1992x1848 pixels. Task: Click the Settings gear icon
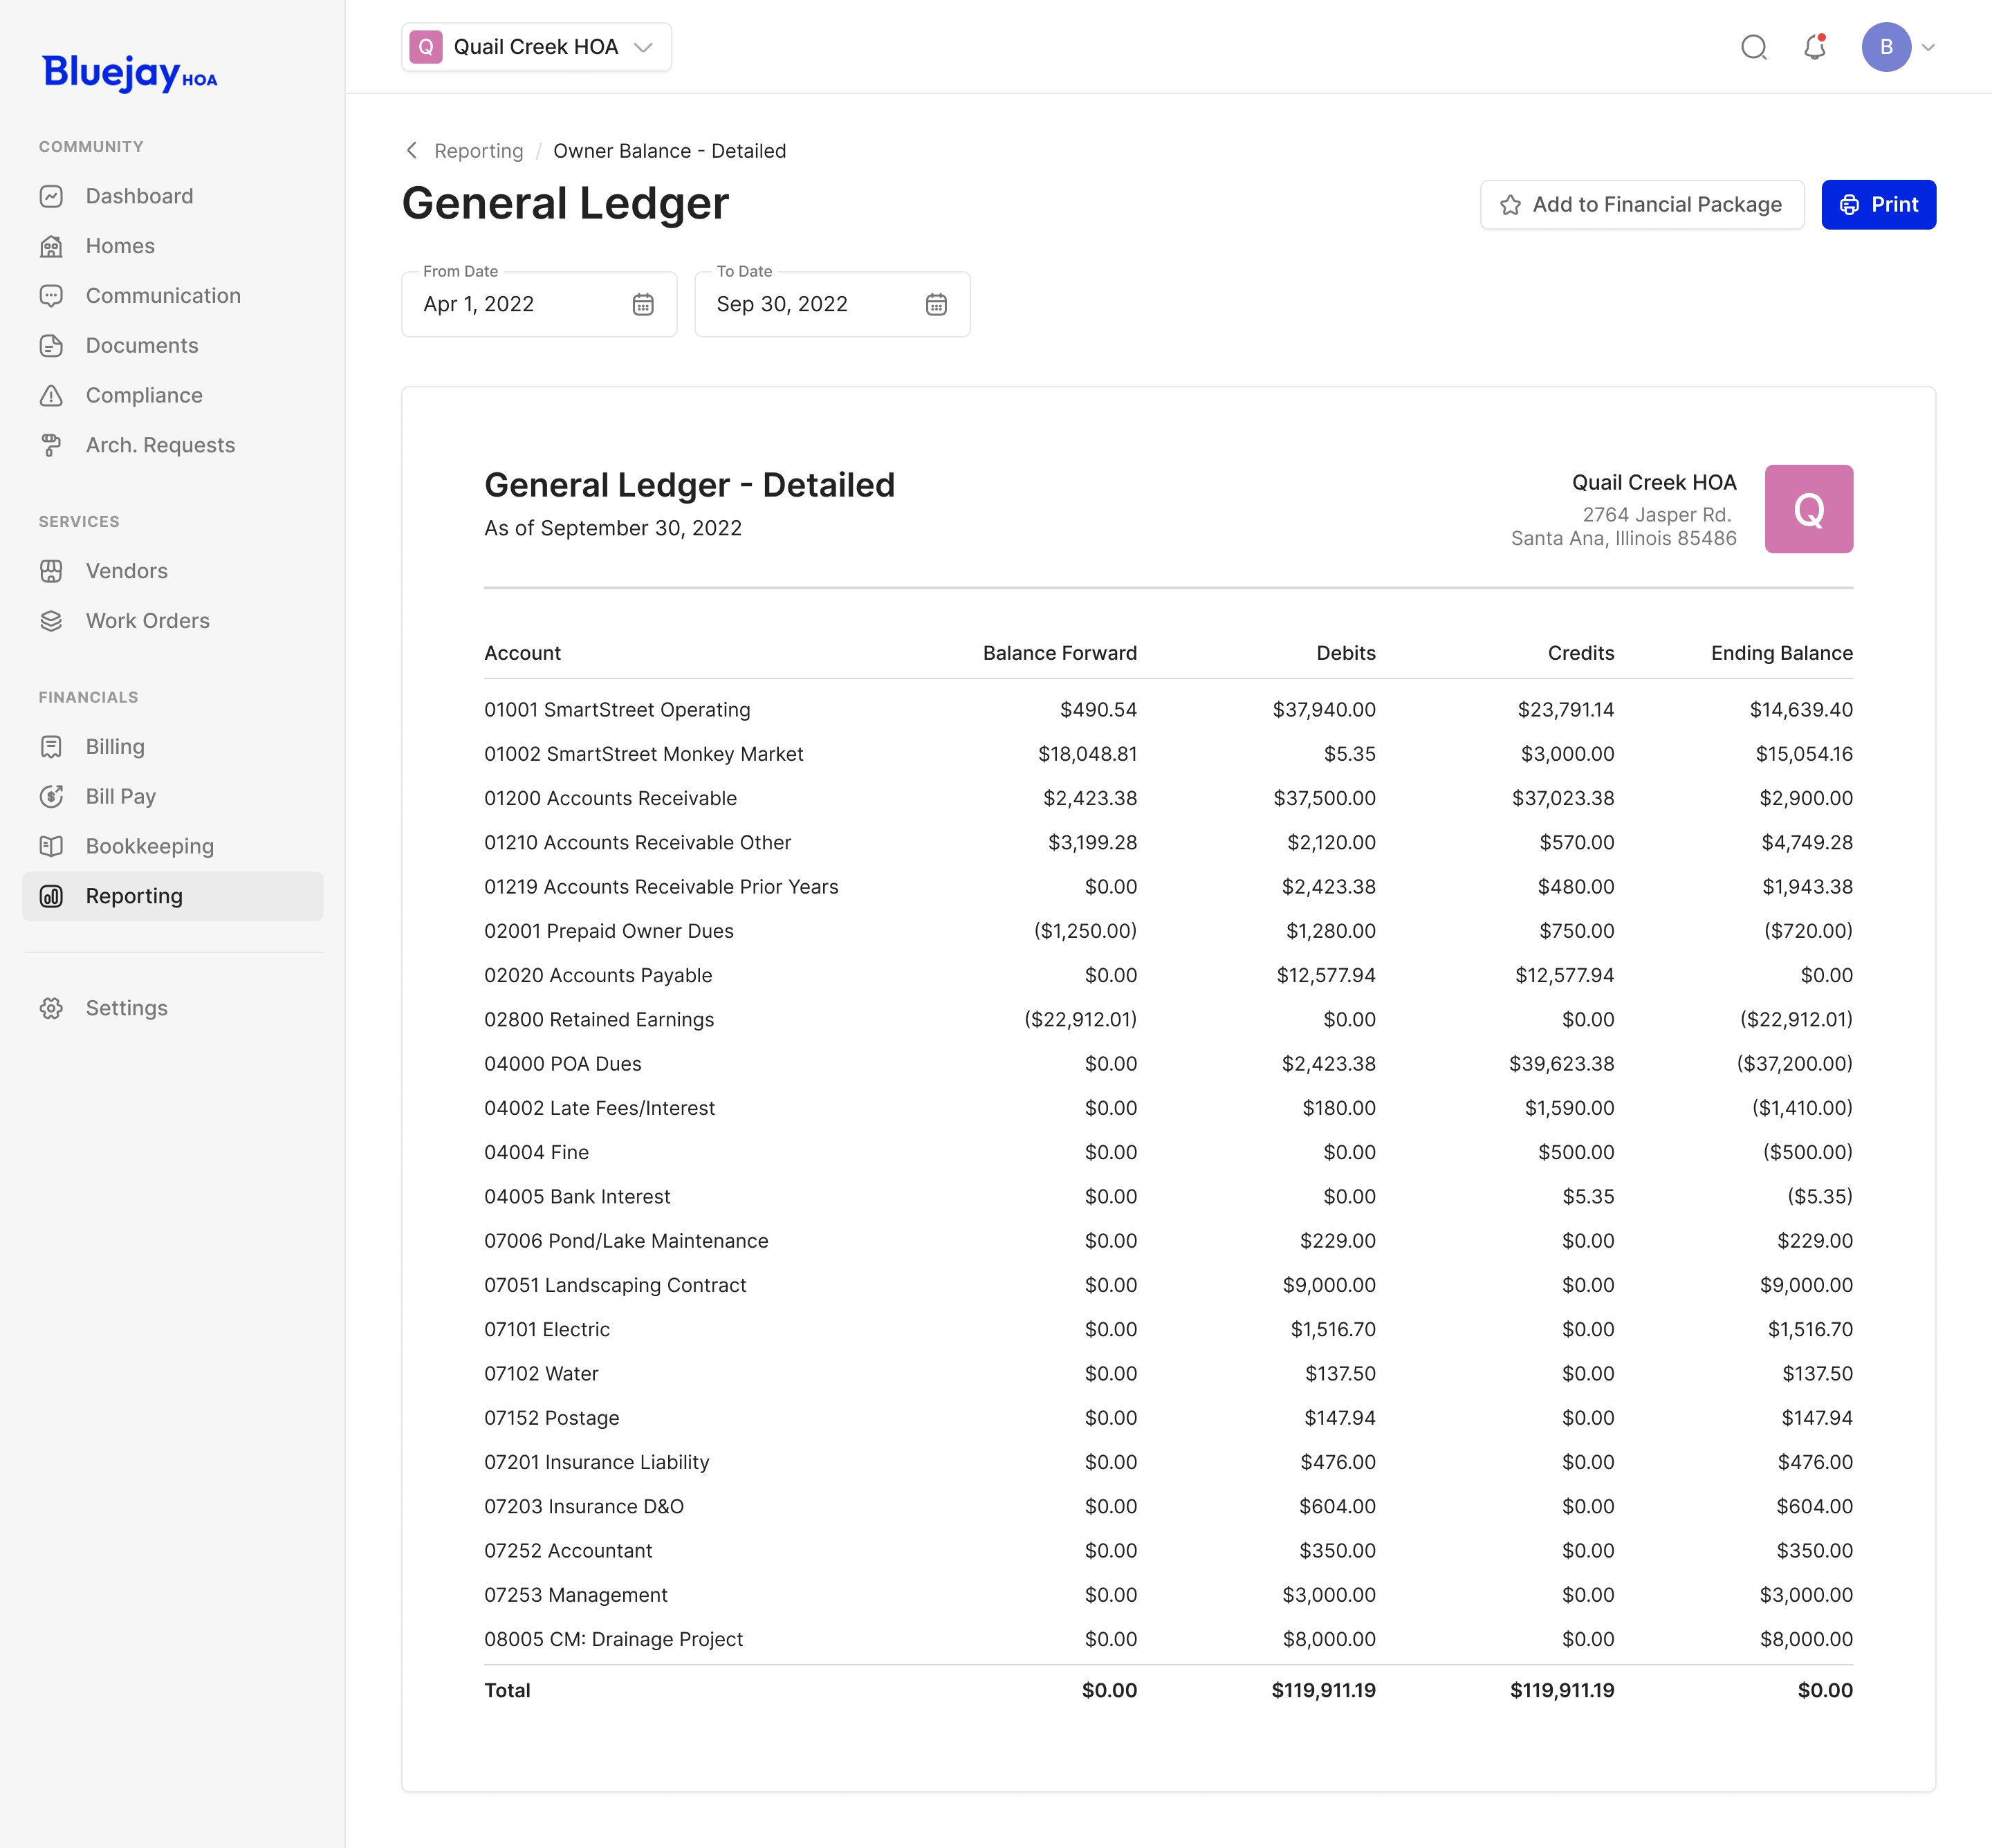(51, 1008)
